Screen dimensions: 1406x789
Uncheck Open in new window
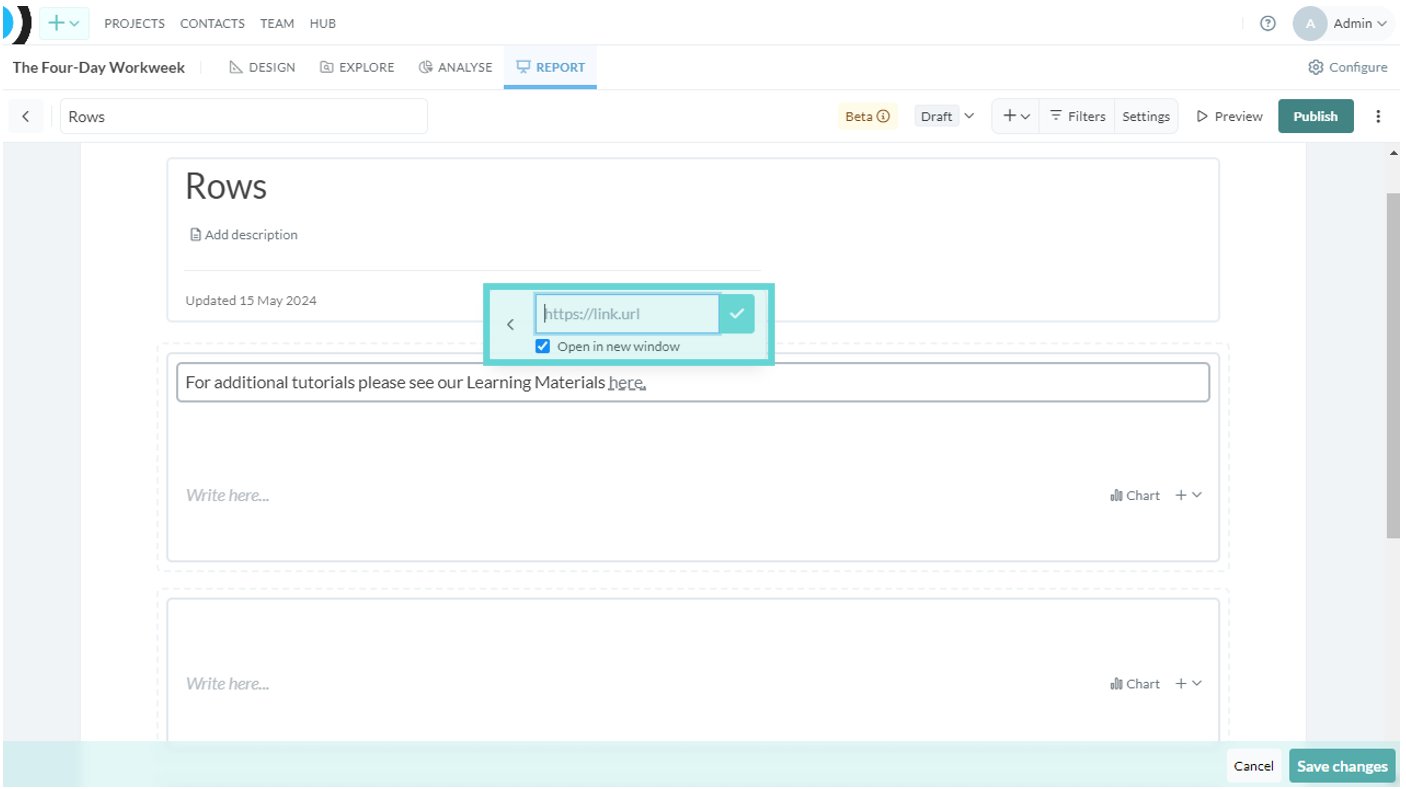543,346
